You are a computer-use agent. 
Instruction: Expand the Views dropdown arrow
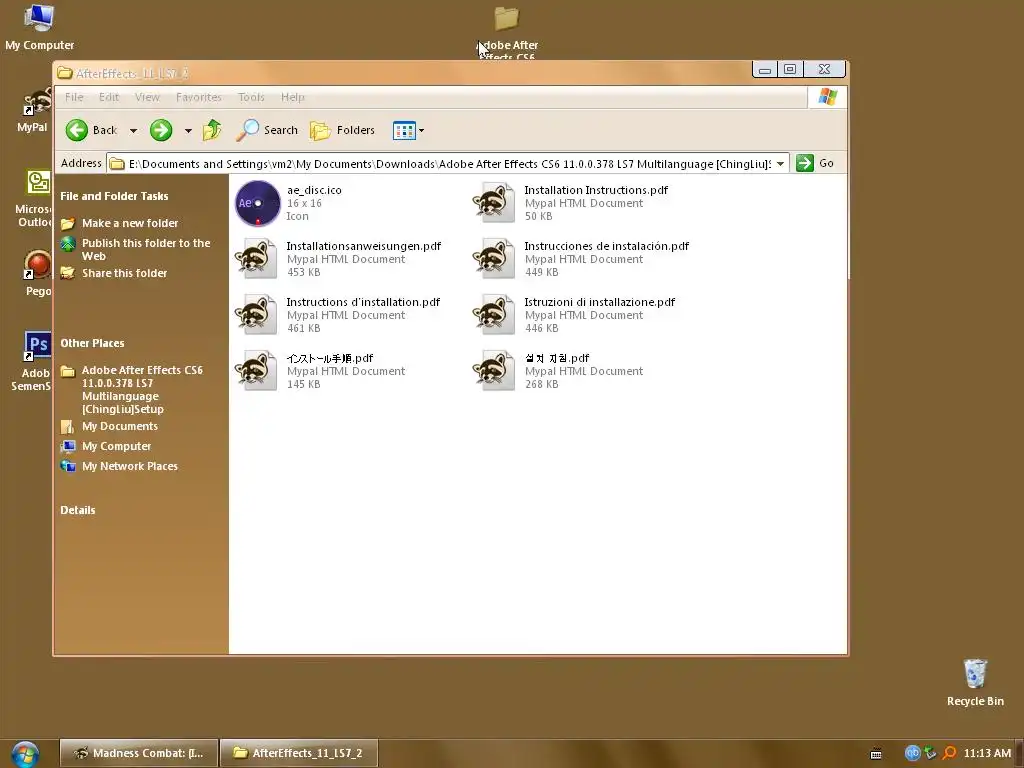tap(421, 131)
